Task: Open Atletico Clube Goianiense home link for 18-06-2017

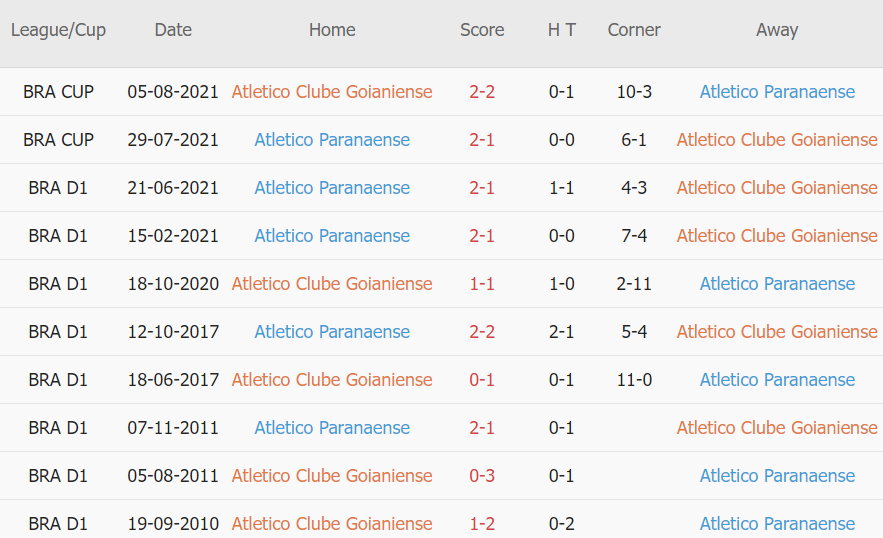Action: (332, 380)
